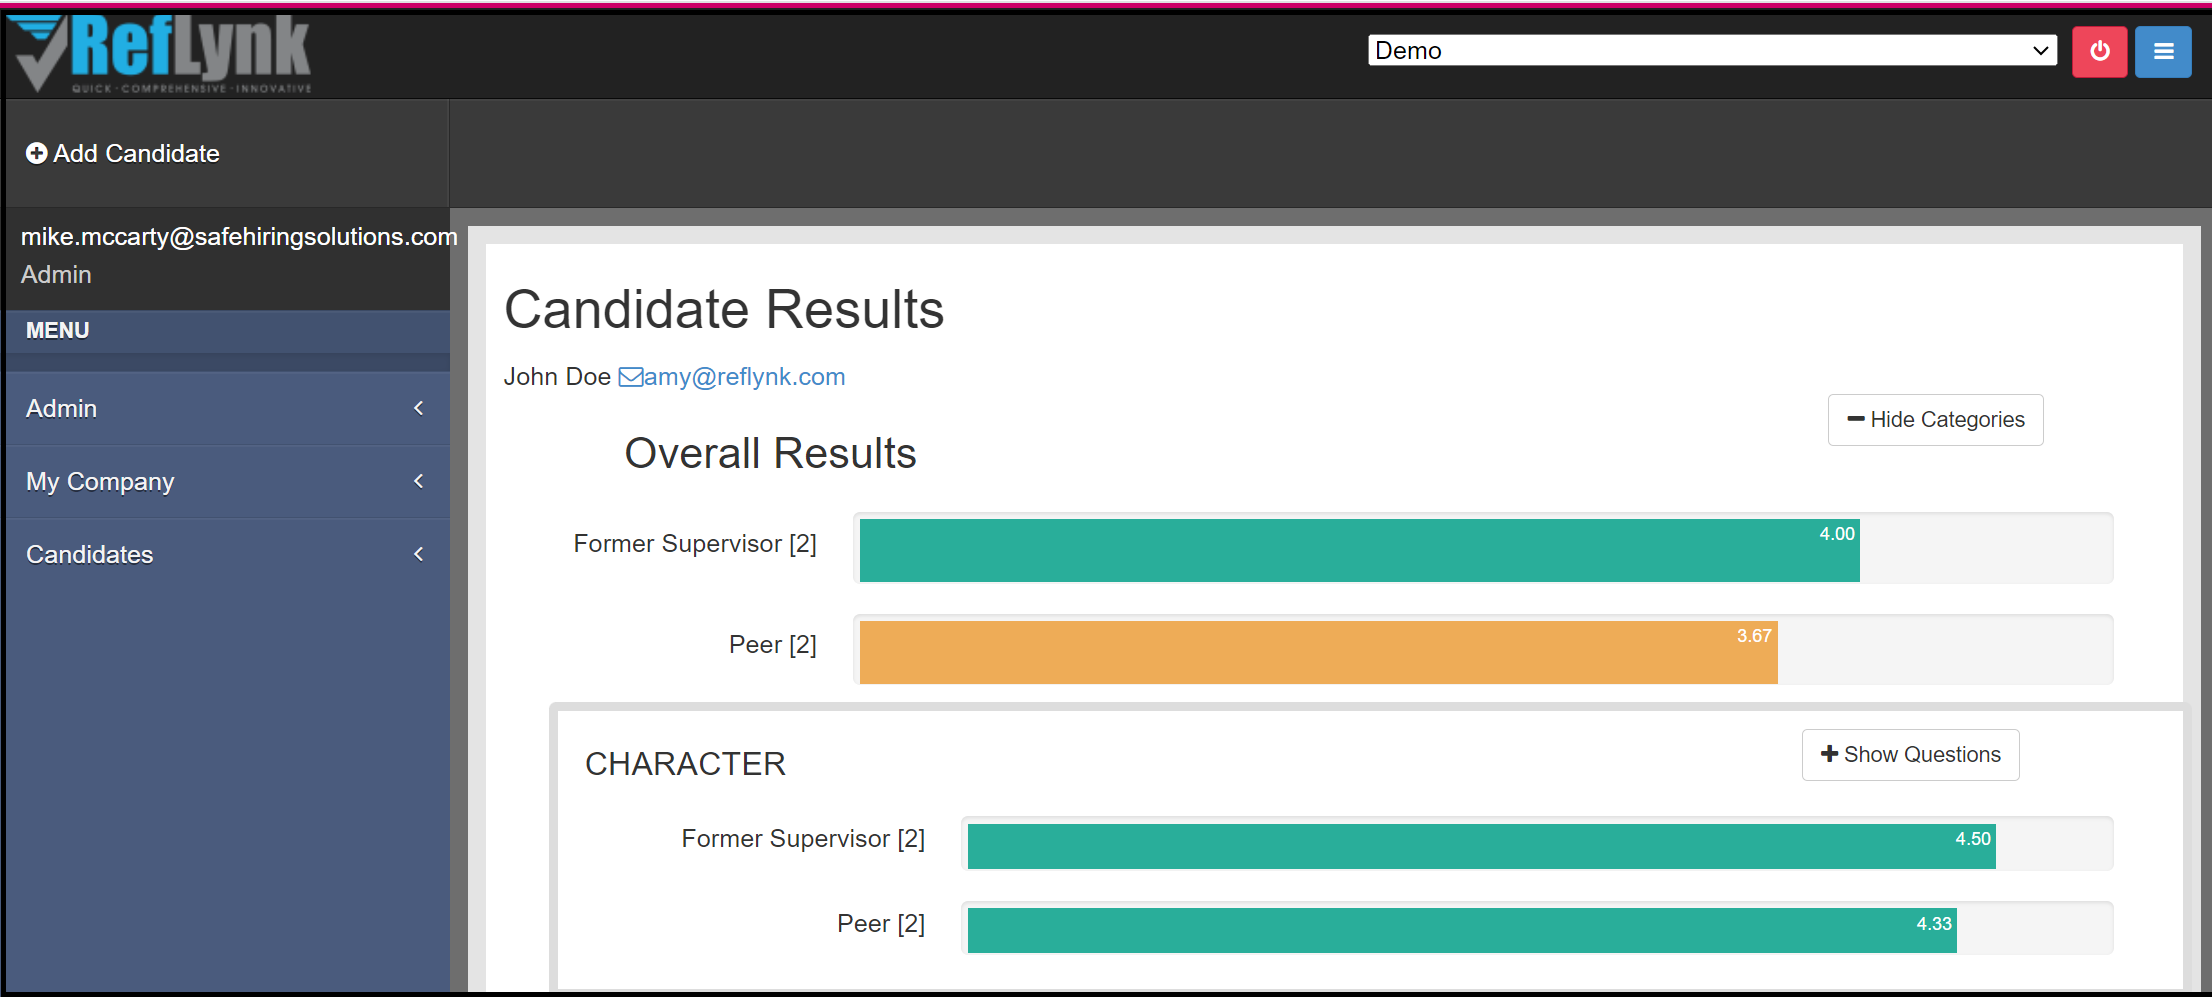
Task: Click the plus icon beside Add Candidate
Action: [36, 153]
